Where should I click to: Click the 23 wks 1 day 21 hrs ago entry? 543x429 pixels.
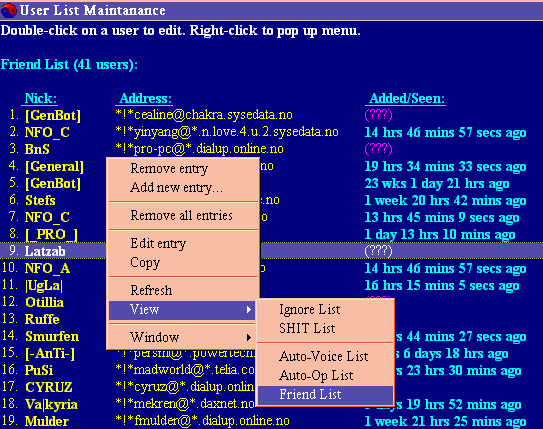point(437,183)
